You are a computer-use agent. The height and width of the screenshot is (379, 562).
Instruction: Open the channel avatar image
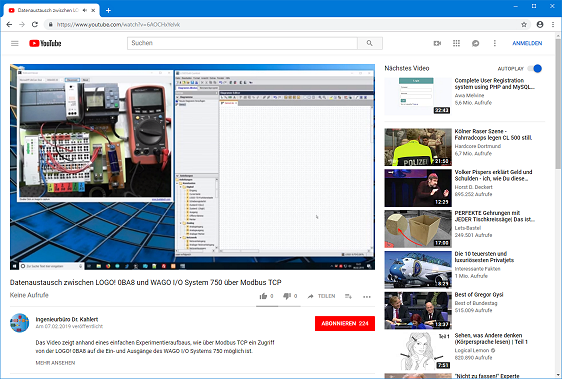click(x=19, y=323)
